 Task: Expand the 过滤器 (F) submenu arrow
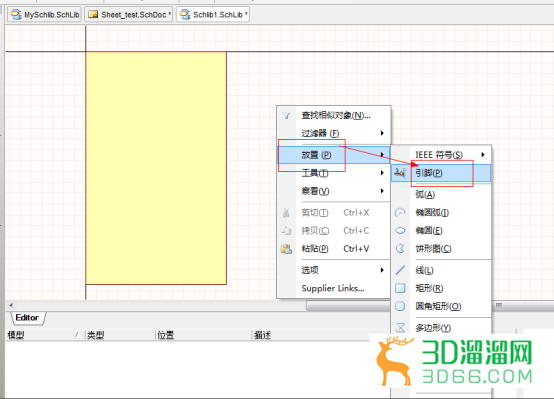[382, 133]
